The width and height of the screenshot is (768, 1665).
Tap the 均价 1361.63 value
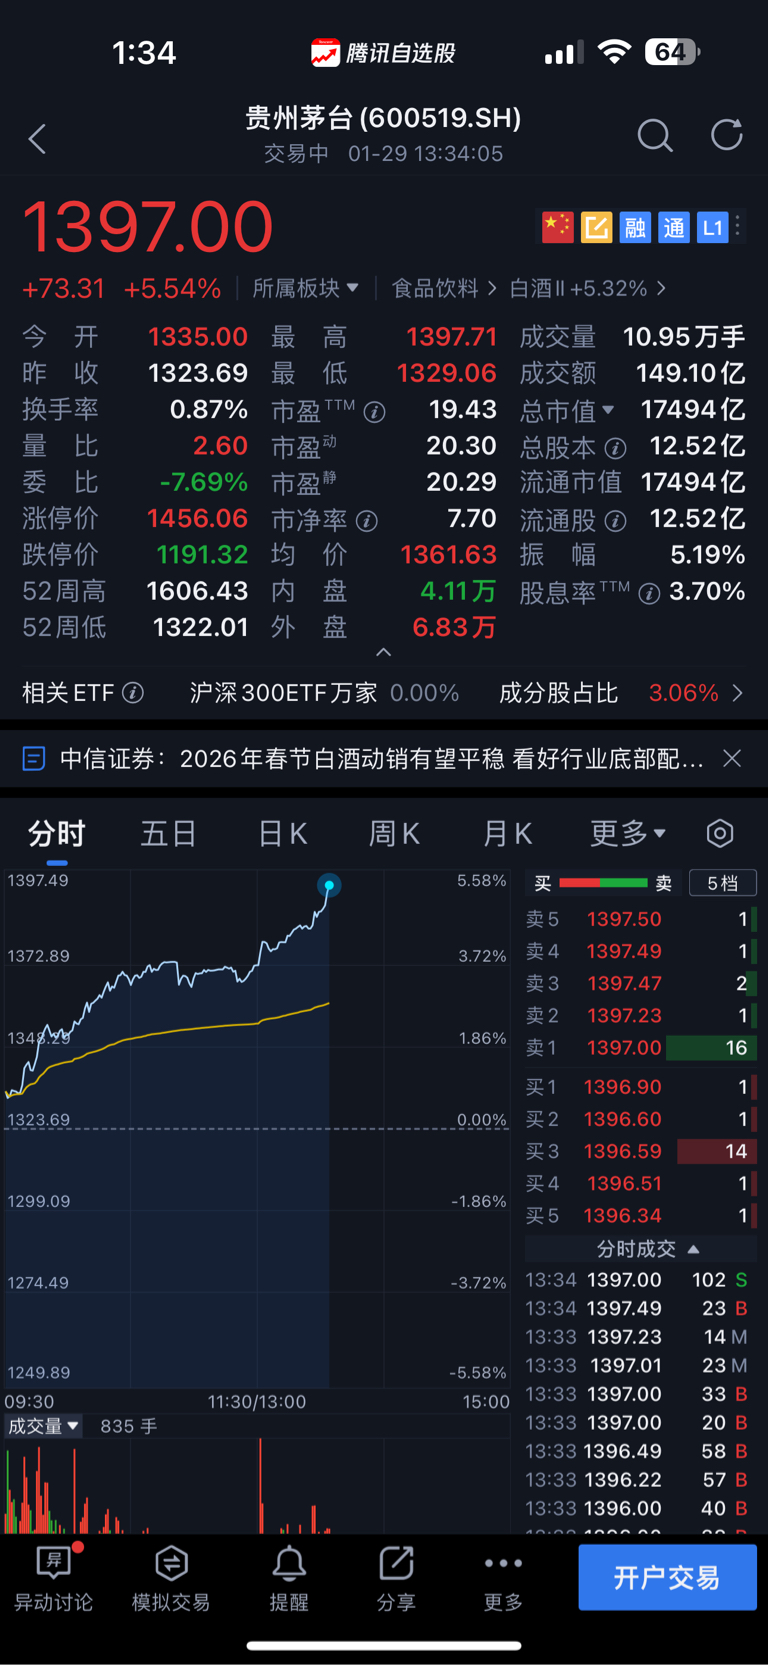[448, 554]
